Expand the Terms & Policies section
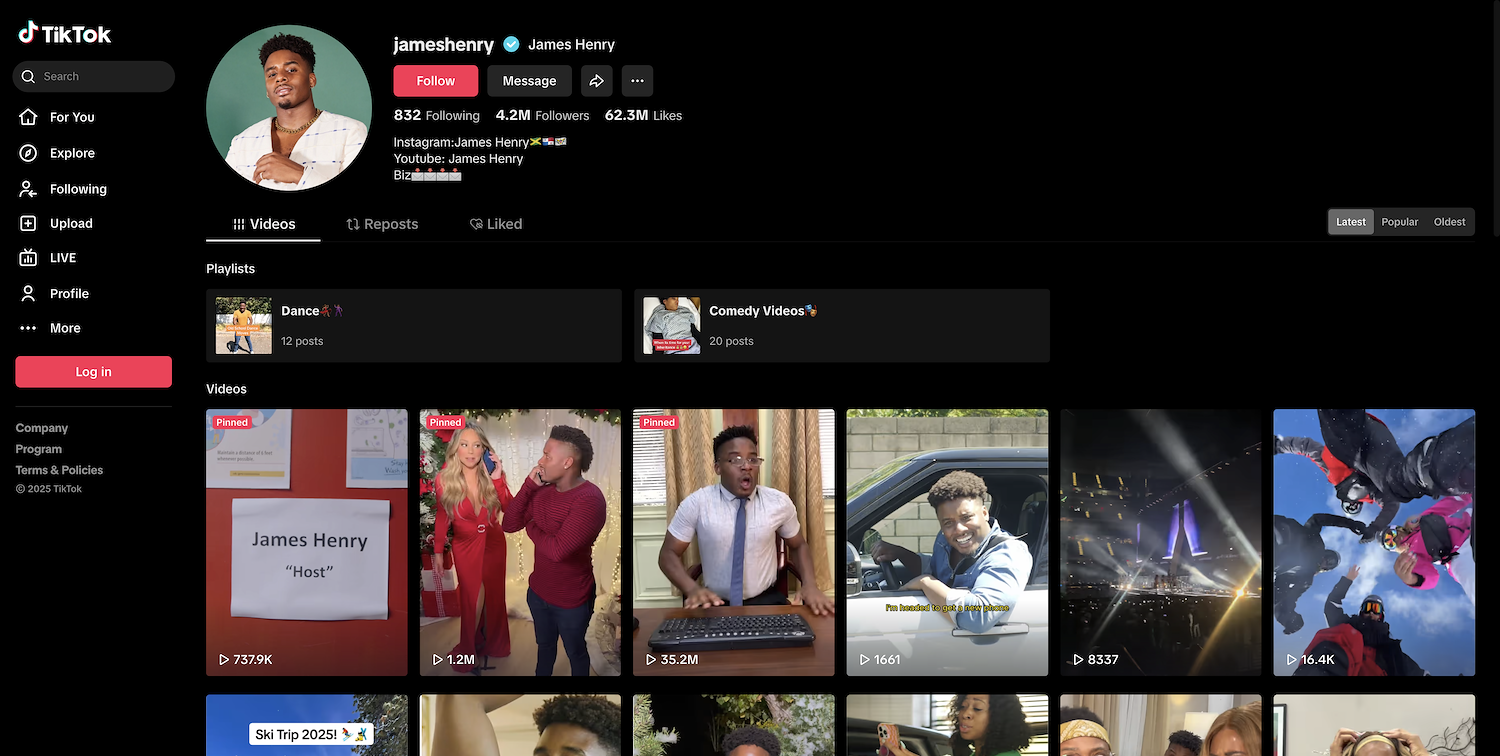Viewport: 1500px width, 756px height. coord(59,470)
